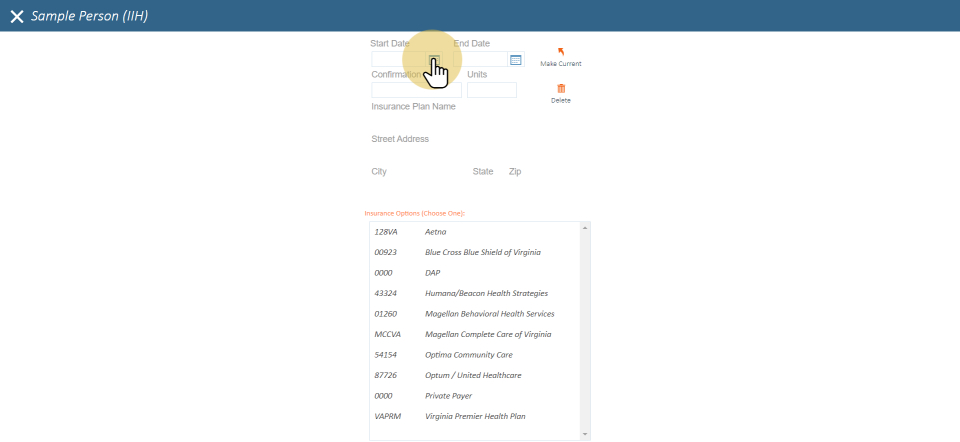Select Magellan Complete Care of Virginia
960x442 pixels.
point(487,334)
